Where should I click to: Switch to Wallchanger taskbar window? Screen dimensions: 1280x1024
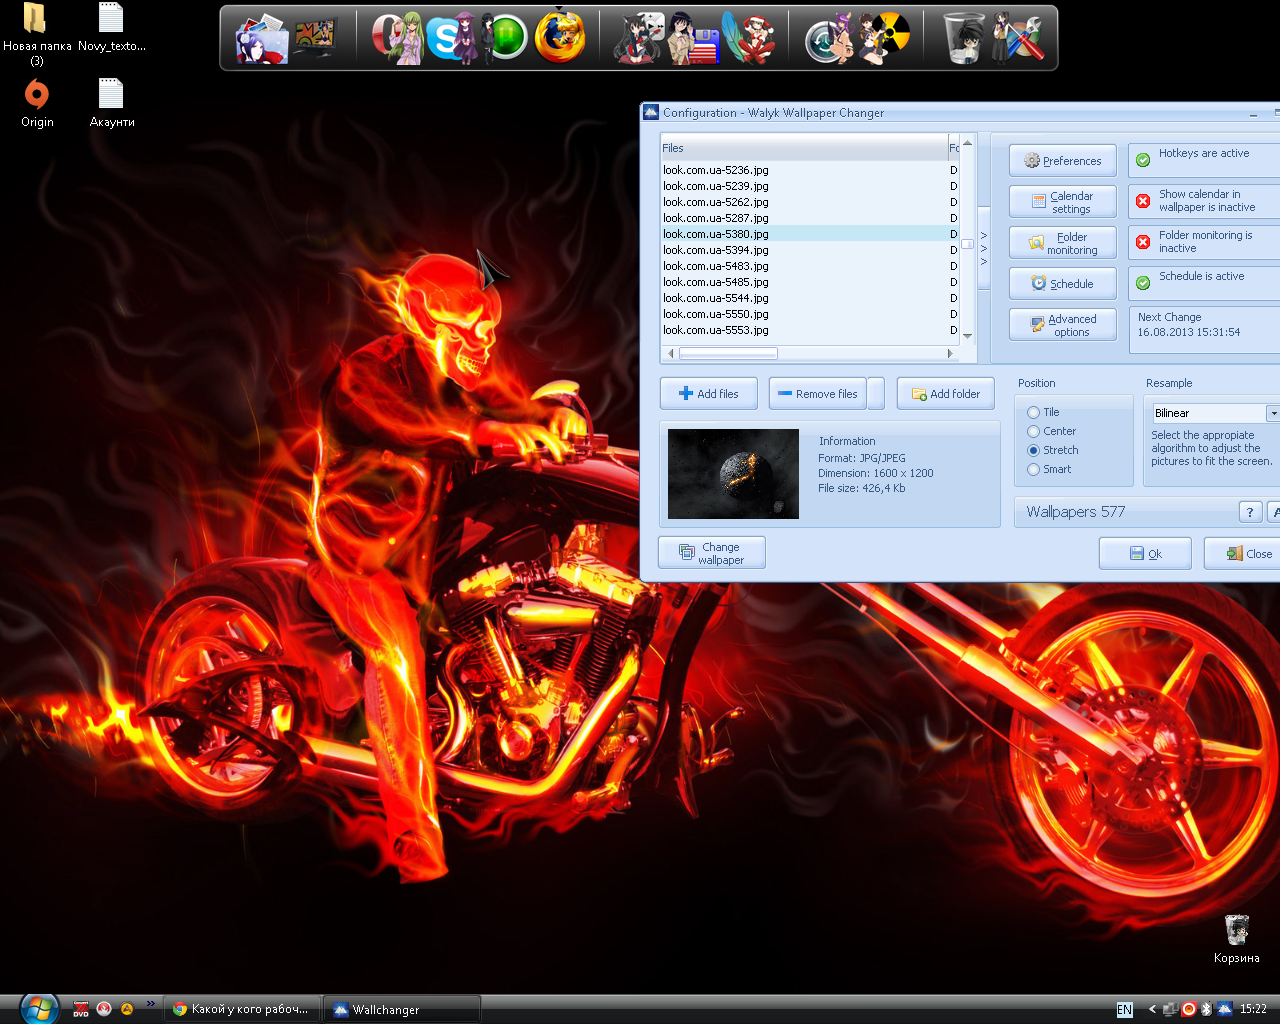[x=401, y=1009]
